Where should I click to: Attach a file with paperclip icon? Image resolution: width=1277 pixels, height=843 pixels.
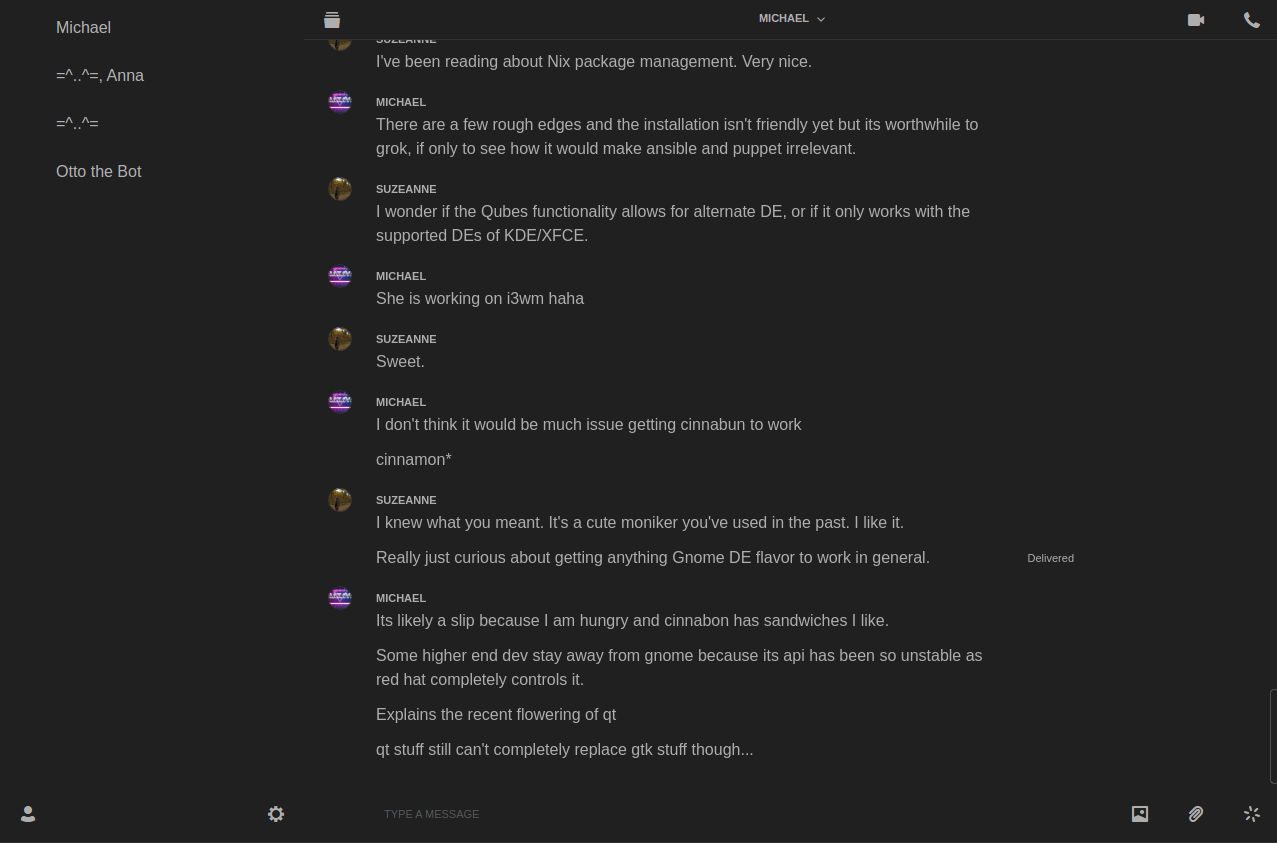[1195, 814]
